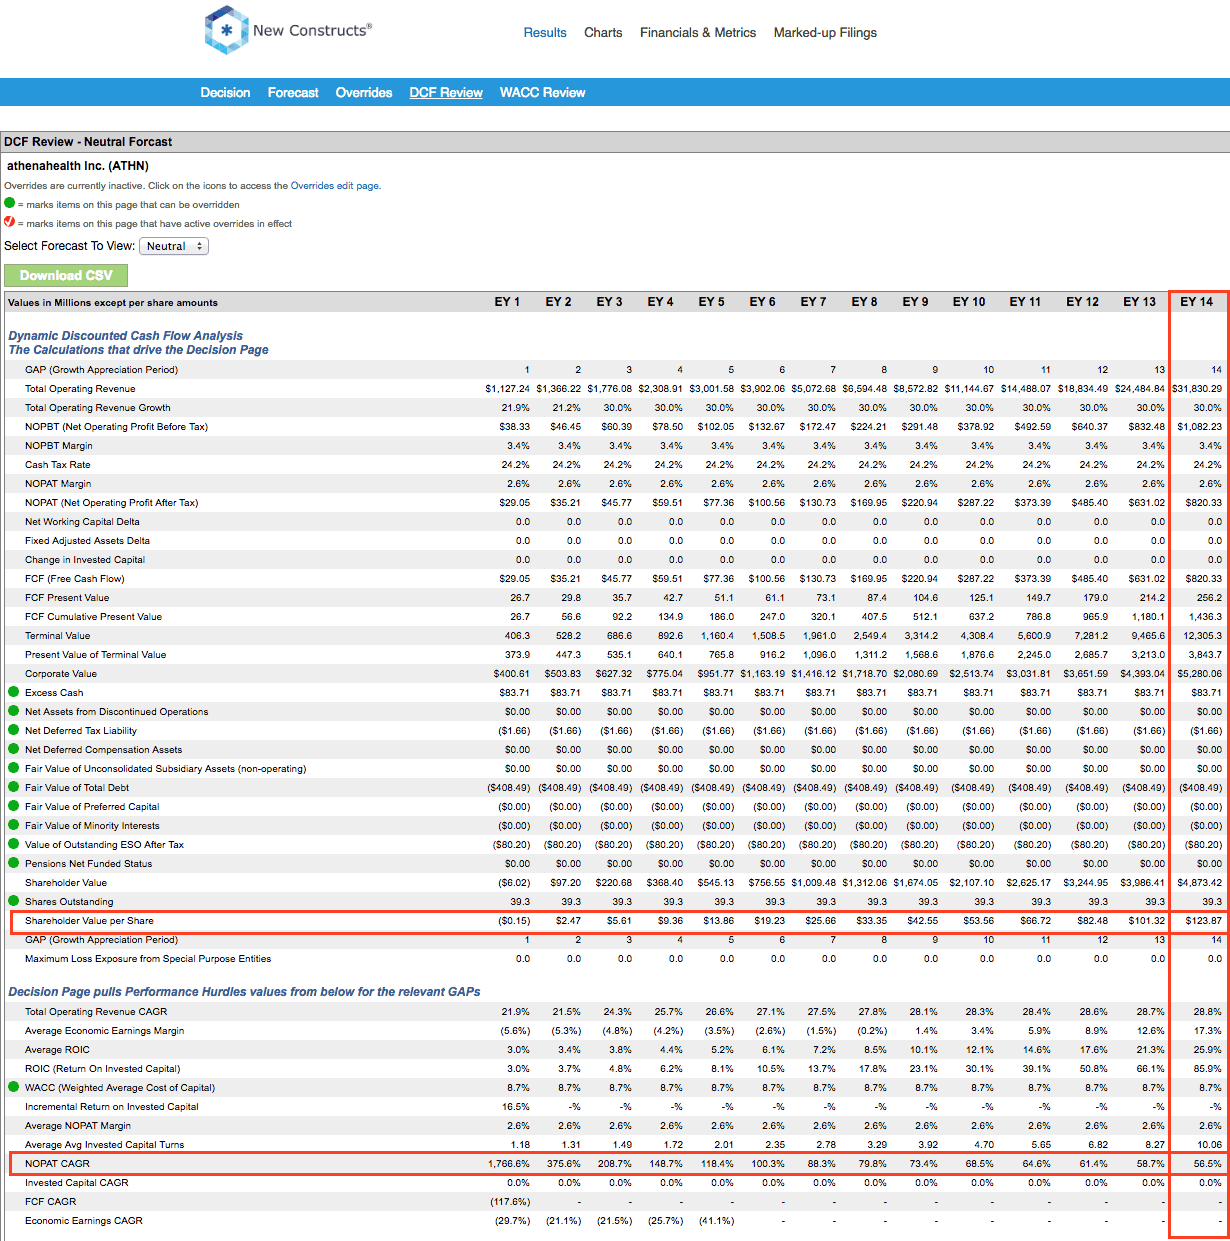
Task: Click override icon for Pensions Net Funded Status
Action: click(14, 863)
